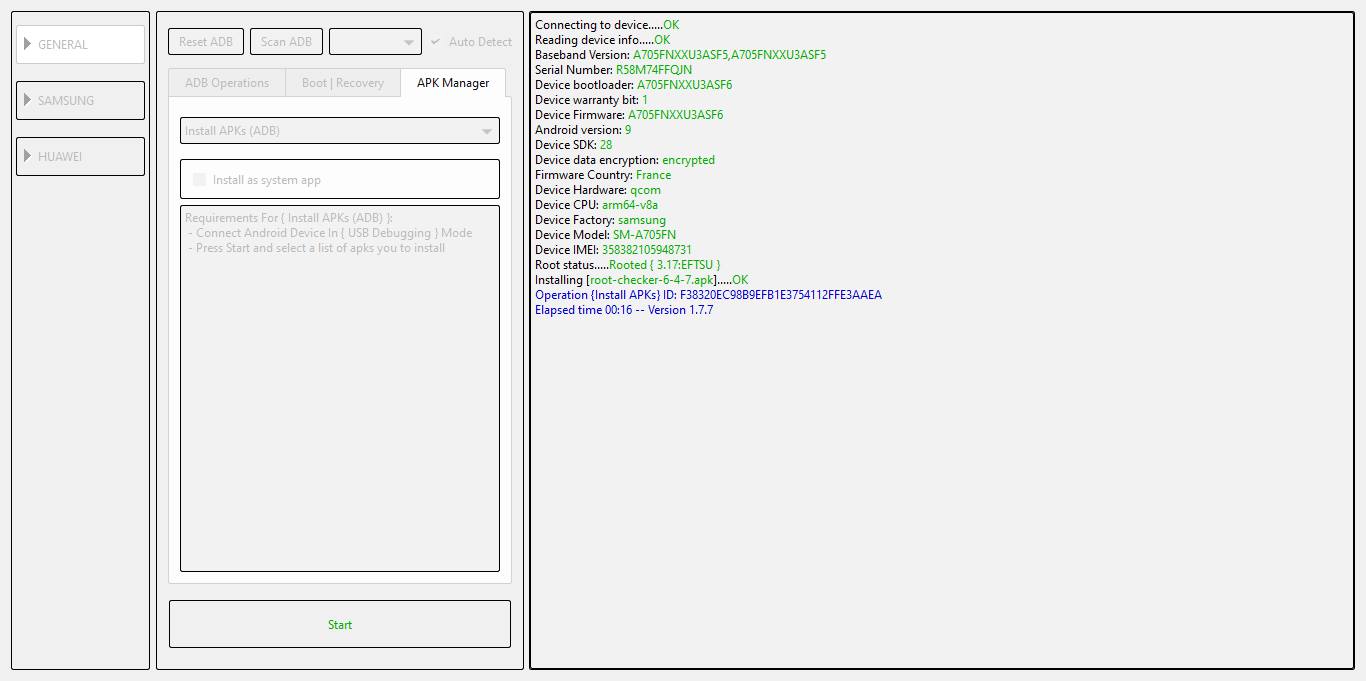Switch to the ADB Operations tab
This screenshot has width=1366, height=681.
[x=227, y=83]
